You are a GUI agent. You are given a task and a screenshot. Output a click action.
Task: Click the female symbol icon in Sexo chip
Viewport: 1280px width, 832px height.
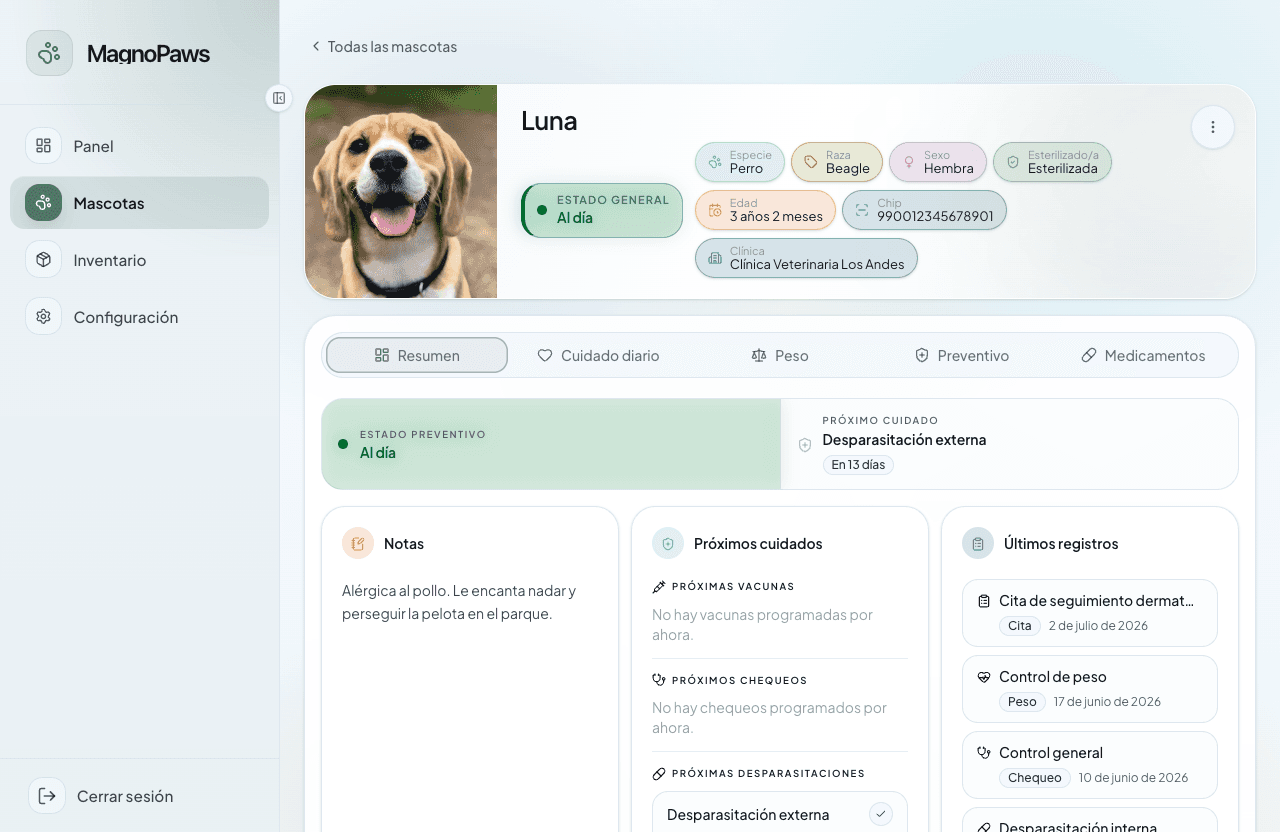click(x=909, y=162)
